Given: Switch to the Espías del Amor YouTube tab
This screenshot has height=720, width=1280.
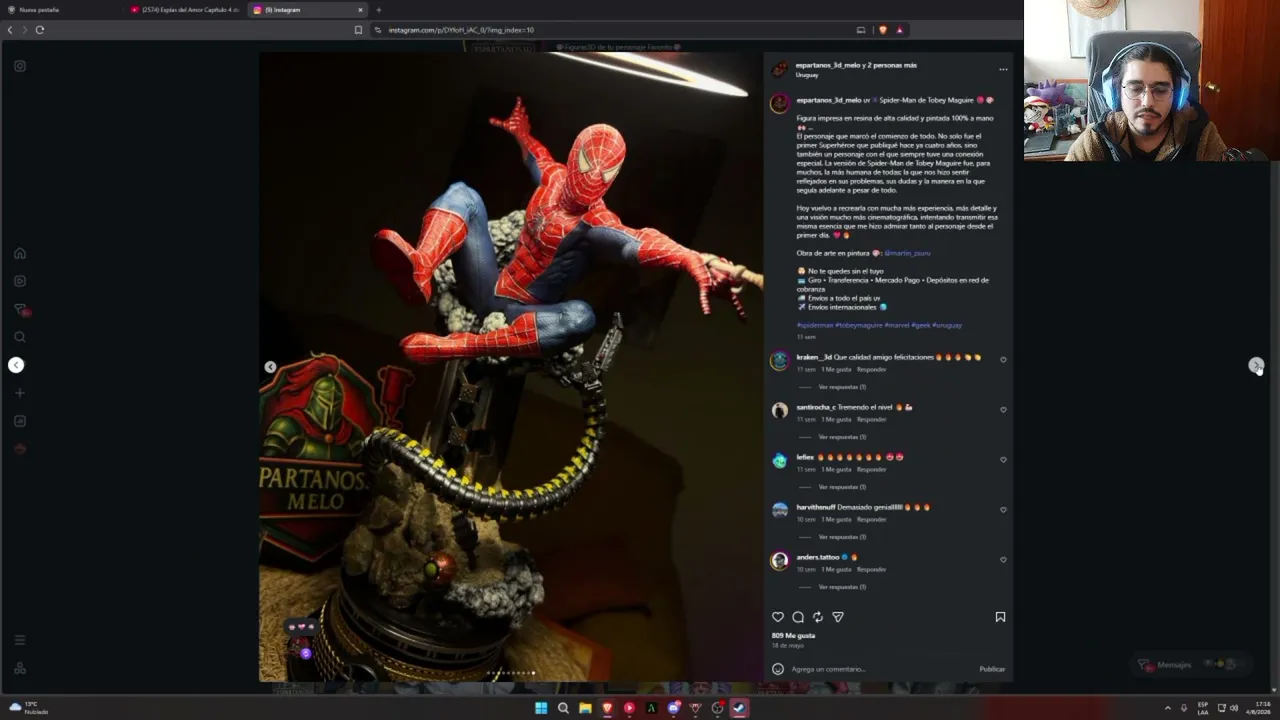Looking at the screenshot, I should (x=185, y=10).
